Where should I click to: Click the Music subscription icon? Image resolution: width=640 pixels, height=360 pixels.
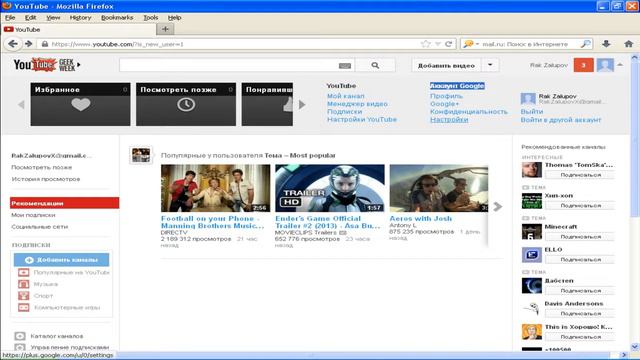24,284
